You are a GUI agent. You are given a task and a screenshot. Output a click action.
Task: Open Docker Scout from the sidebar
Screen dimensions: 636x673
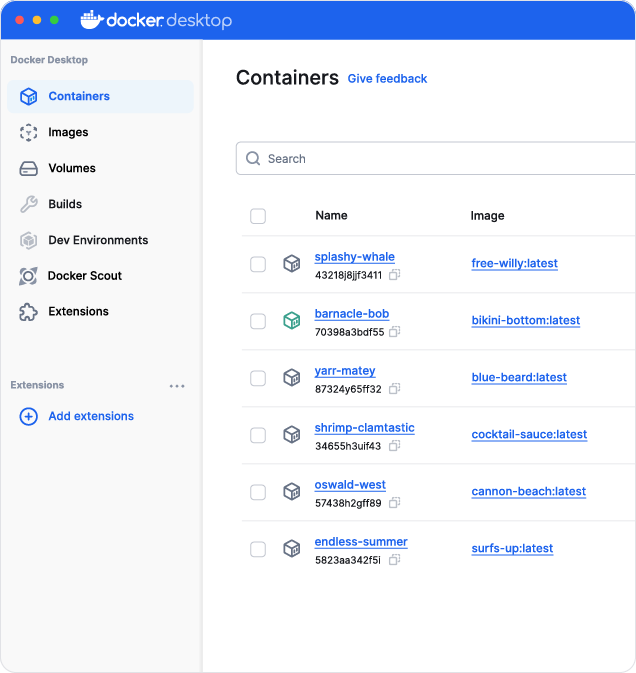(84, 276)
